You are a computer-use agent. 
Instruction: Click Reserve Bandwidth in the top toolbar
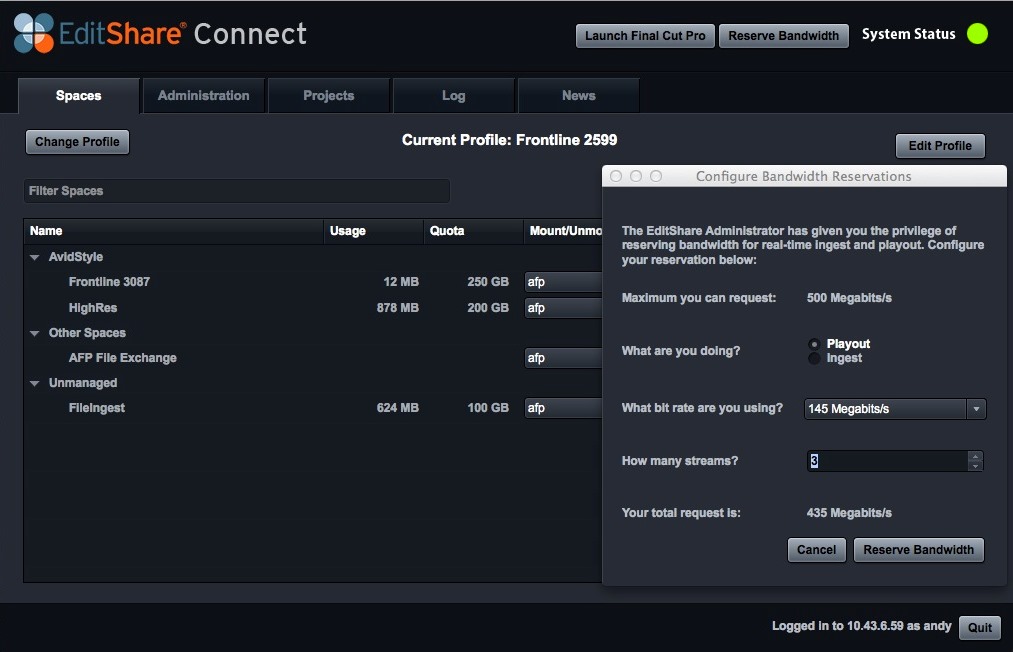tap(784, 36)
